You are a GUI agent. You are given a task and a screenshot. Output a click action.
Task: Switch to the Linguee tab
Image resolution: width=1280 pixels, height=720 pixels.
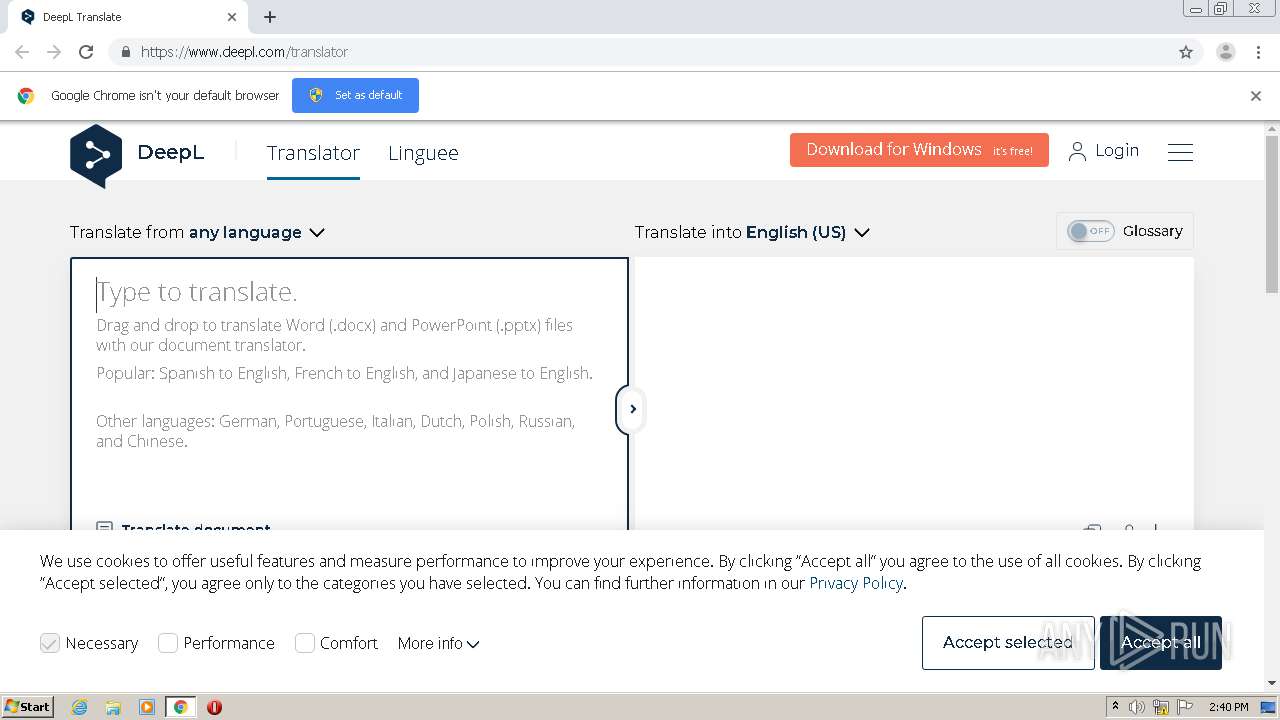coord(423,153)
